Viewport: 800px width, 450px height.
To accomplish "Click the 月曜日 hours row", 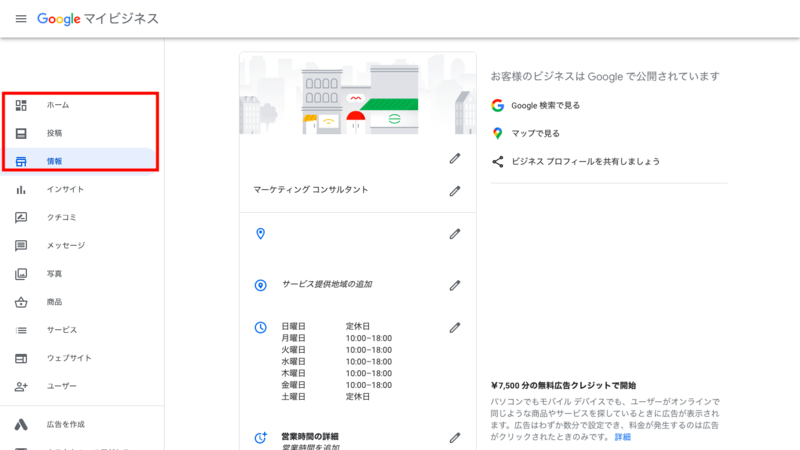I will point(337,338).
